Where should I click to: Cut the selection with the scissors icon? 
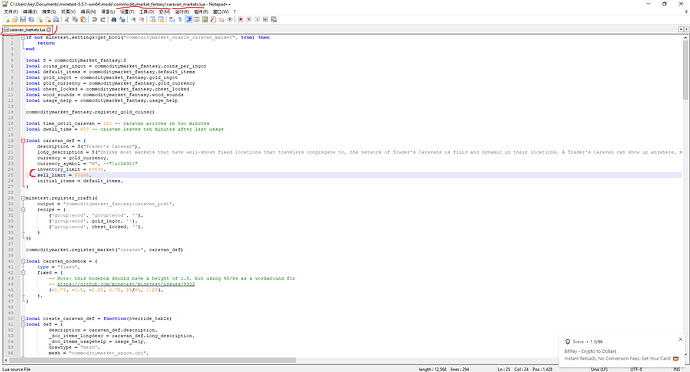67,19
